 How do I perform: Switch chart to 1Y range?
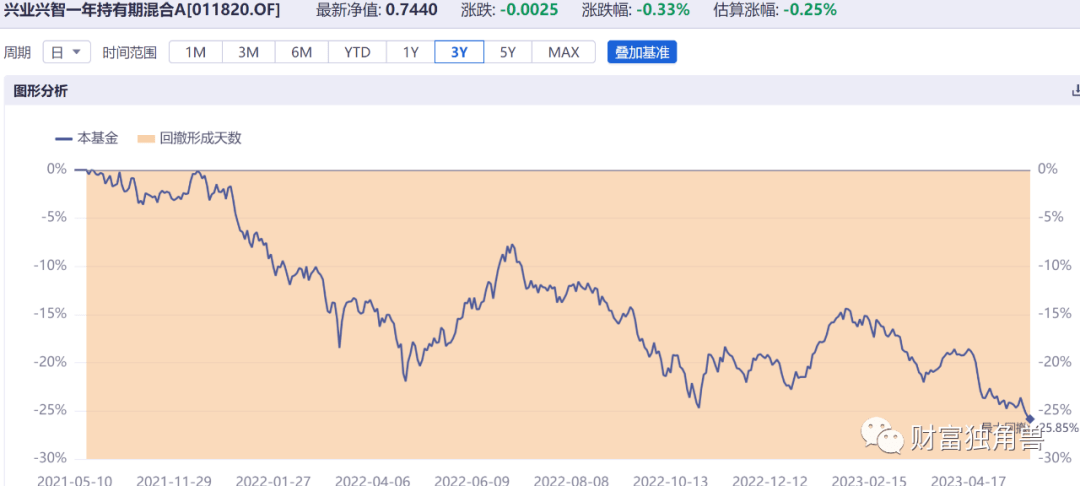pyautogui.click(x=410, y=52)
